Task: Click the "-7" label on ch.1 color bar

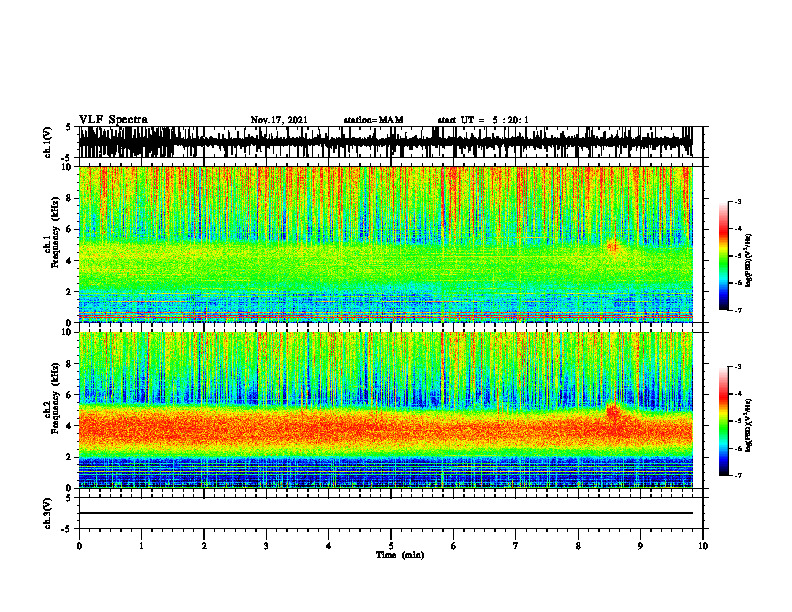Action: click(x=738, y=311)
